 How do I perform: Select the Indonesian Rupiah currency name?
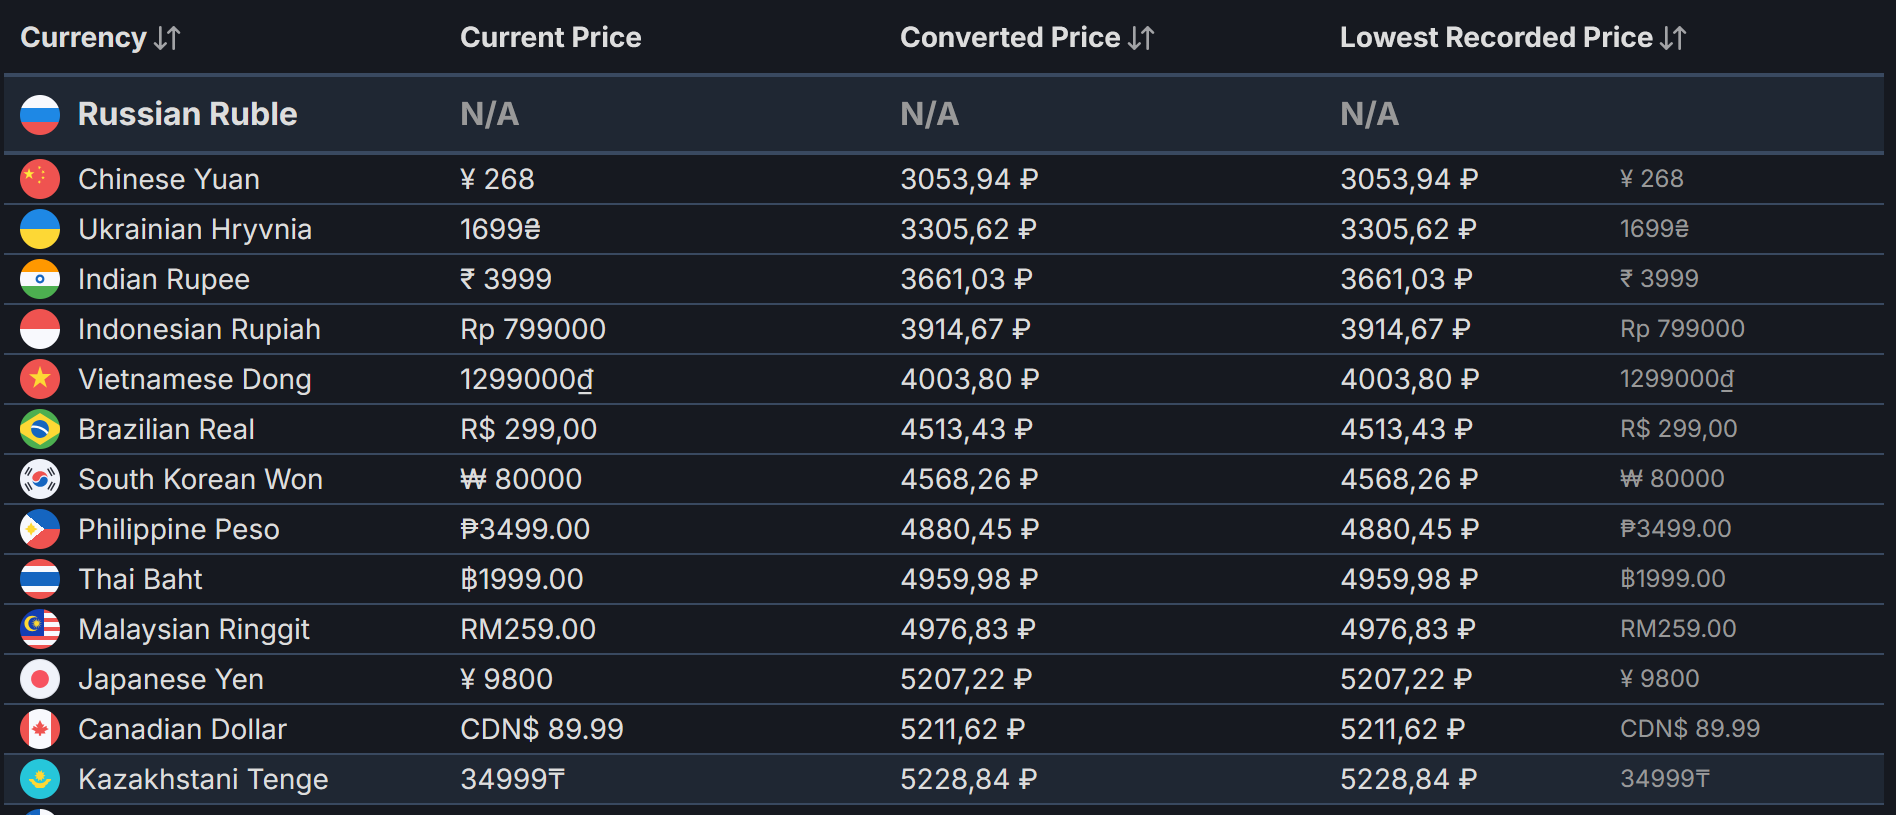coord(199,329)
